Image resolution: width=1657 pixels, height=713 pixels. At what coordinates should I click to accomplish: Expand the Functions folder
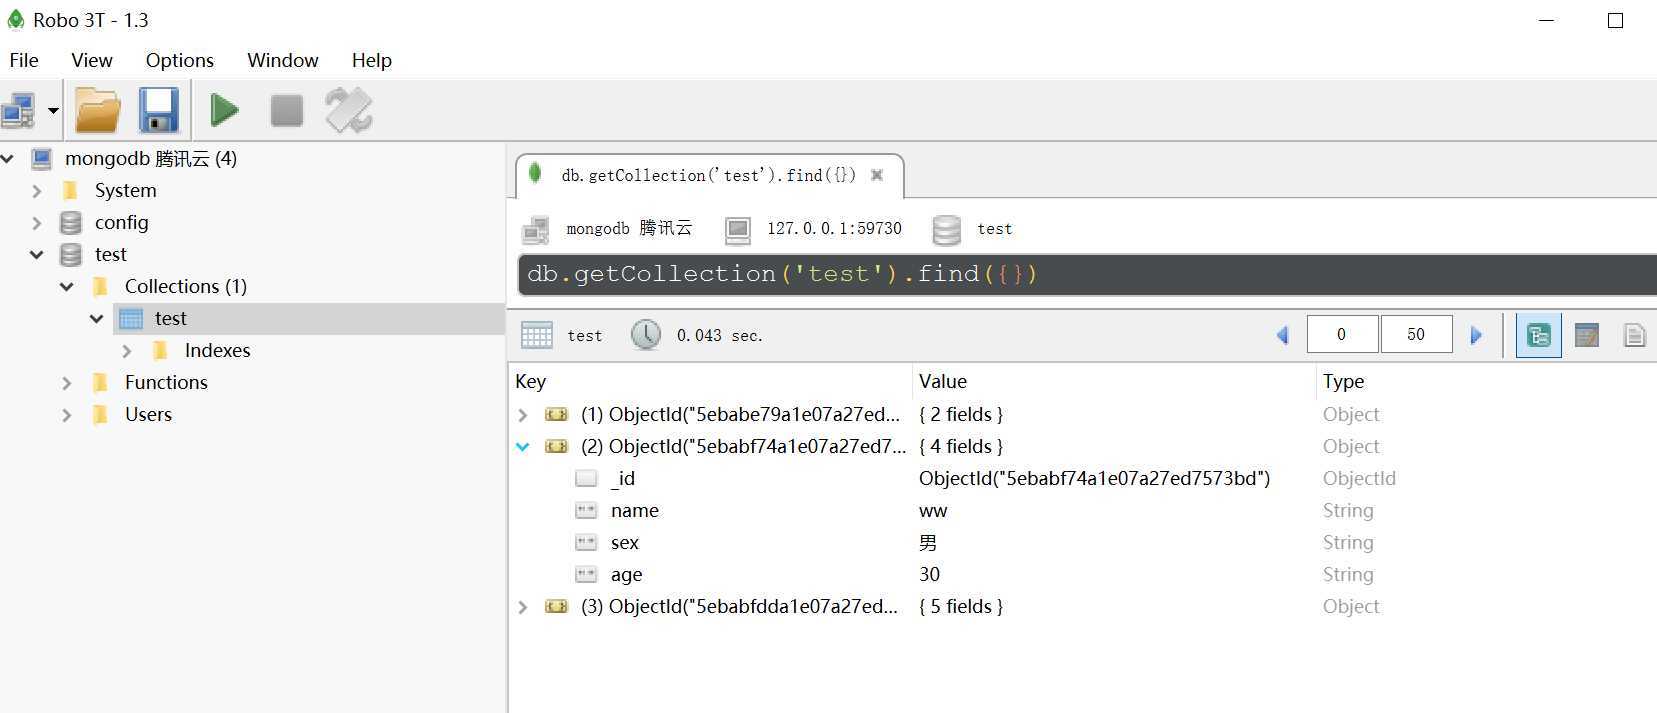67,382
